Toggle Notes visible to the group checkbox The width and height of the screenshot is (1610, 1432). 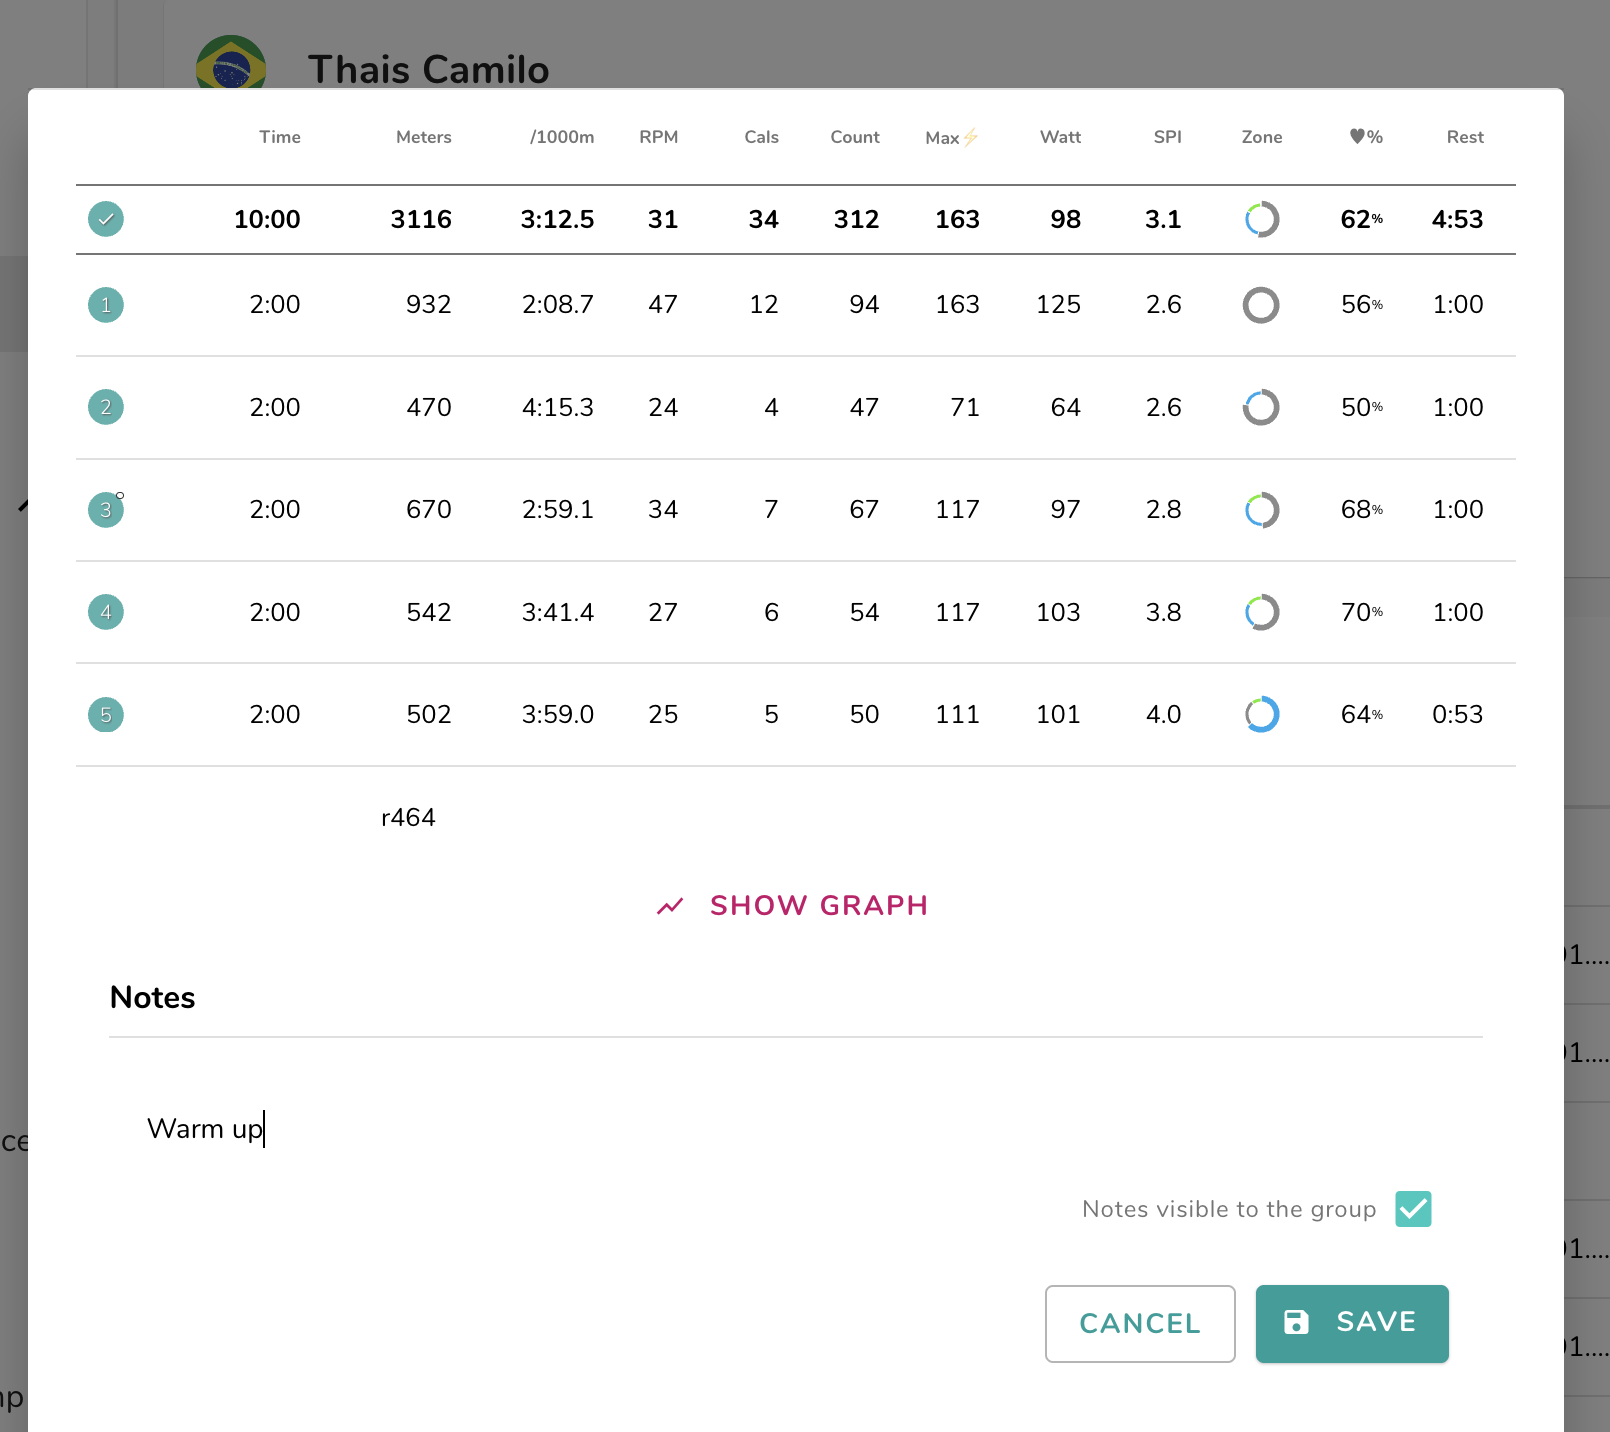pos(1413,1209)
